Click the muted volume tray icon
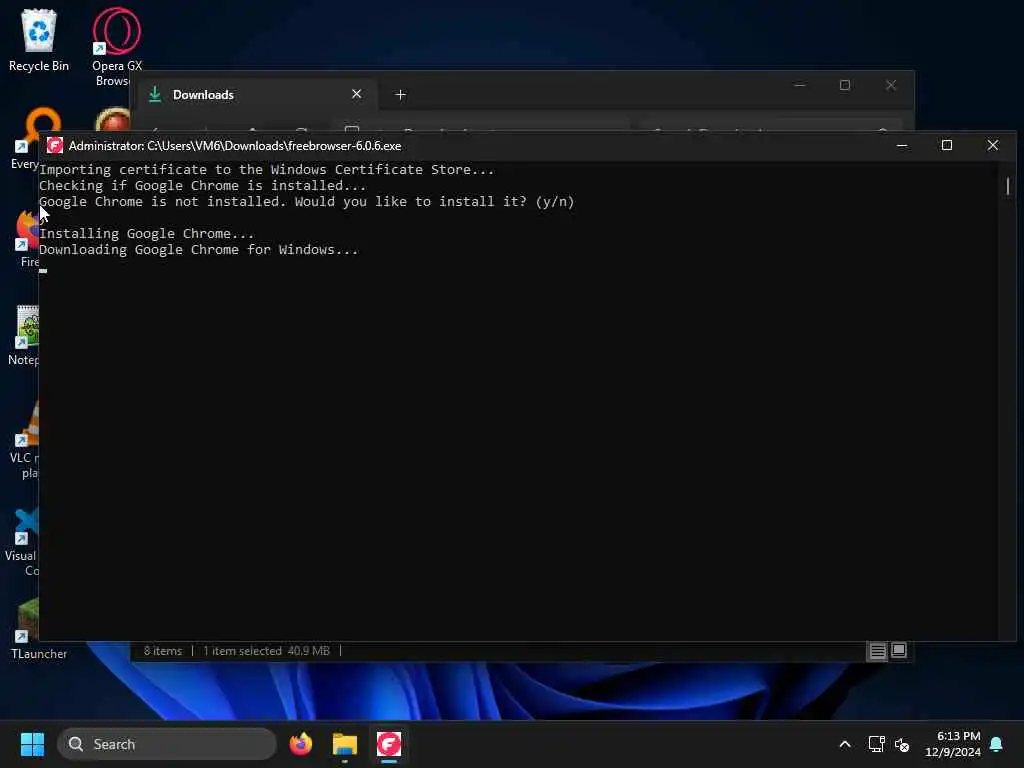 click(x=902, y=744)
